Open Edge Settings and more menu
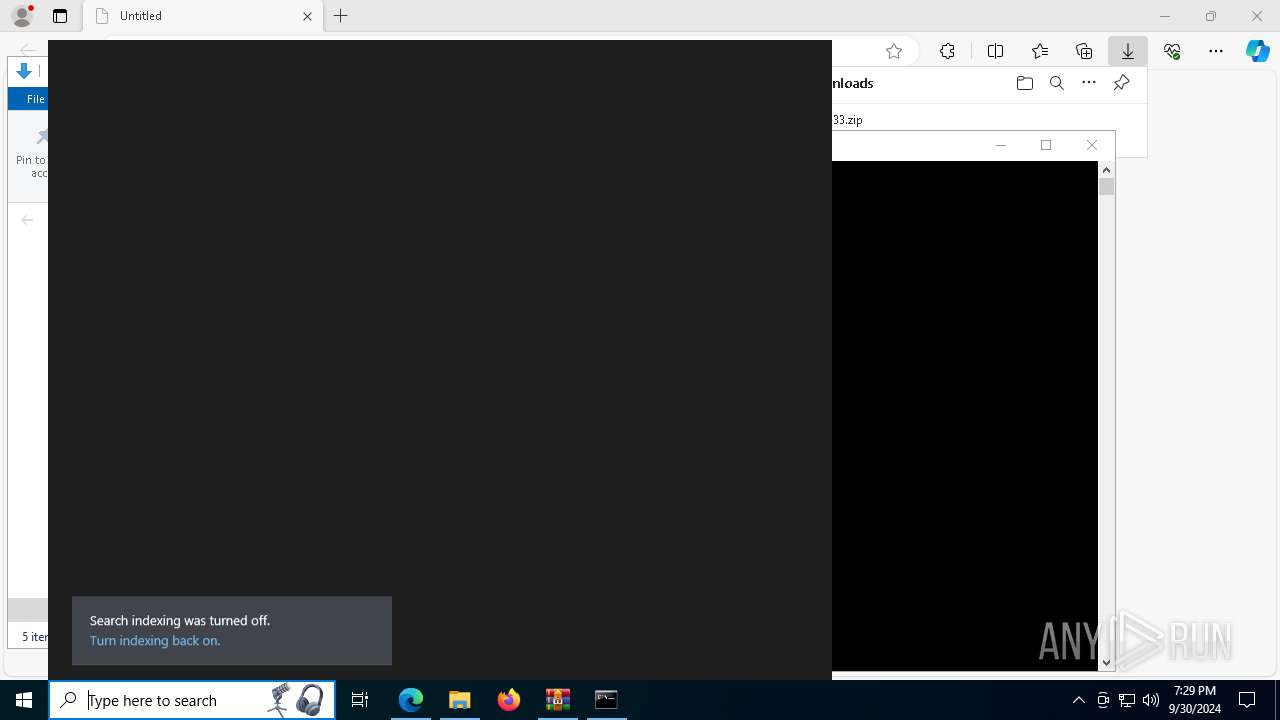 [x=1216, y=51]
